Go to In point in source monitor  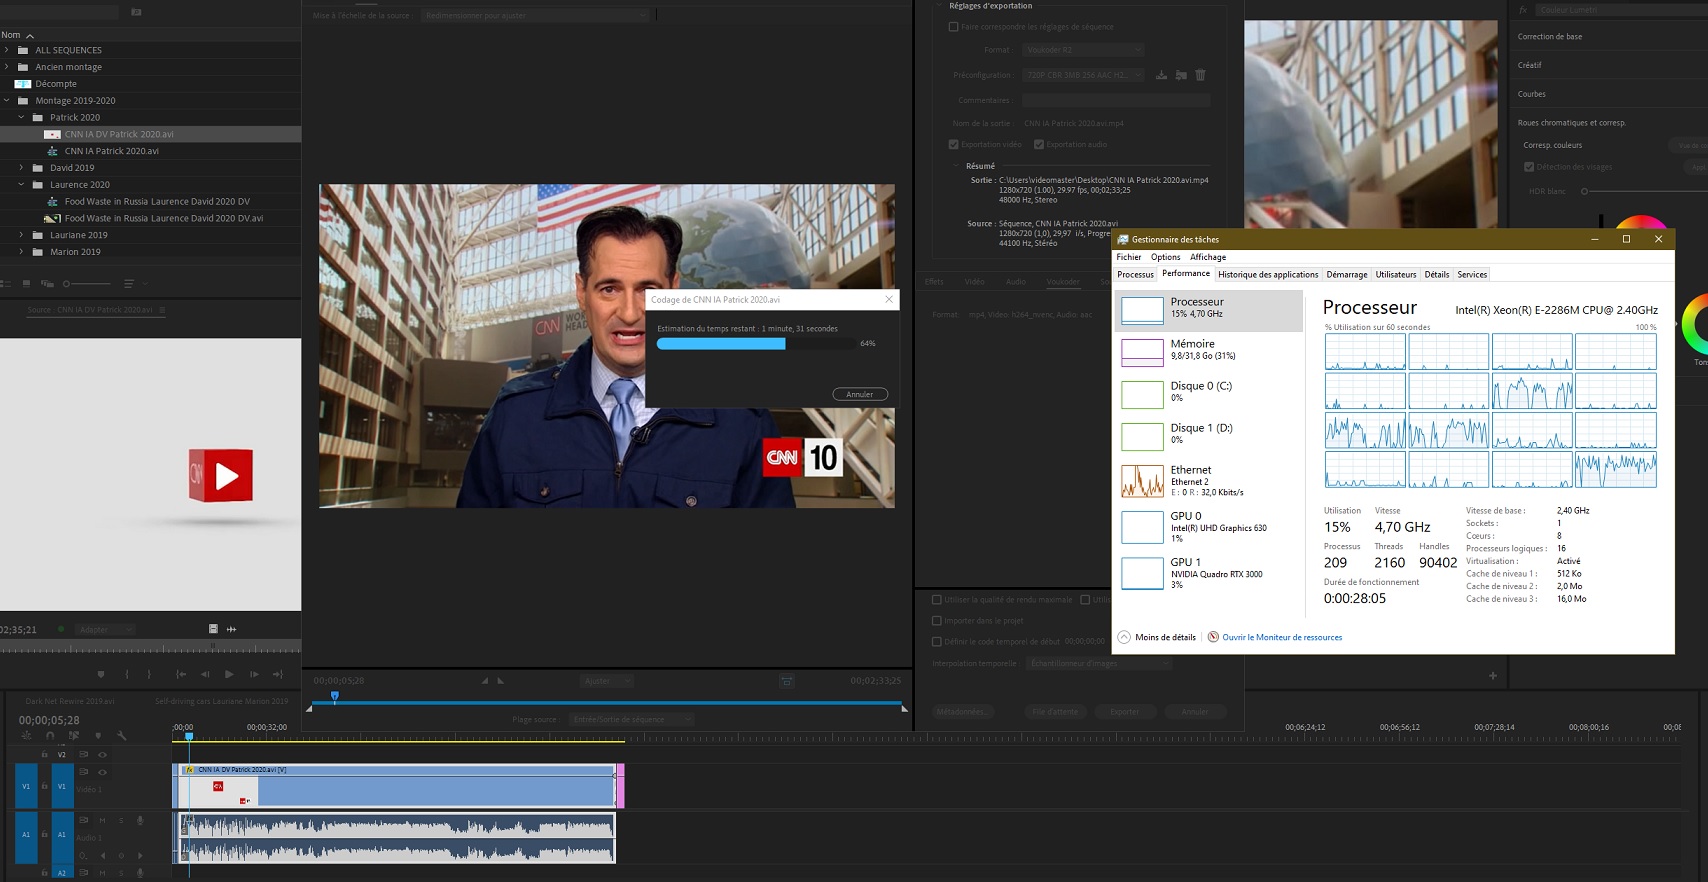point(181,674)
